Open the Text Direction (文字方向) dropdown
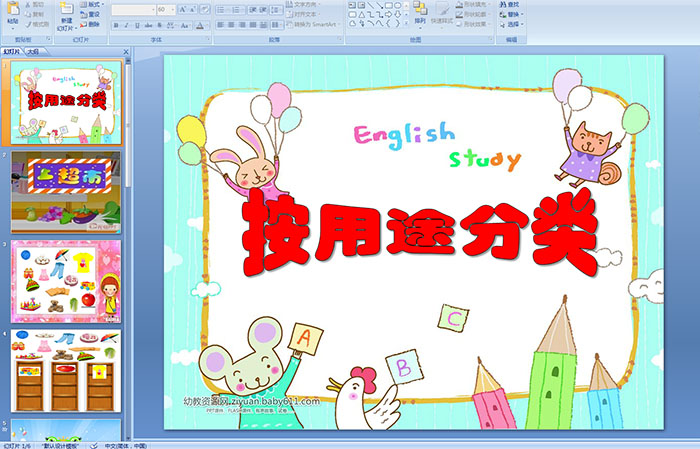This screenshot has height=449, width=700. pos(303,4)
